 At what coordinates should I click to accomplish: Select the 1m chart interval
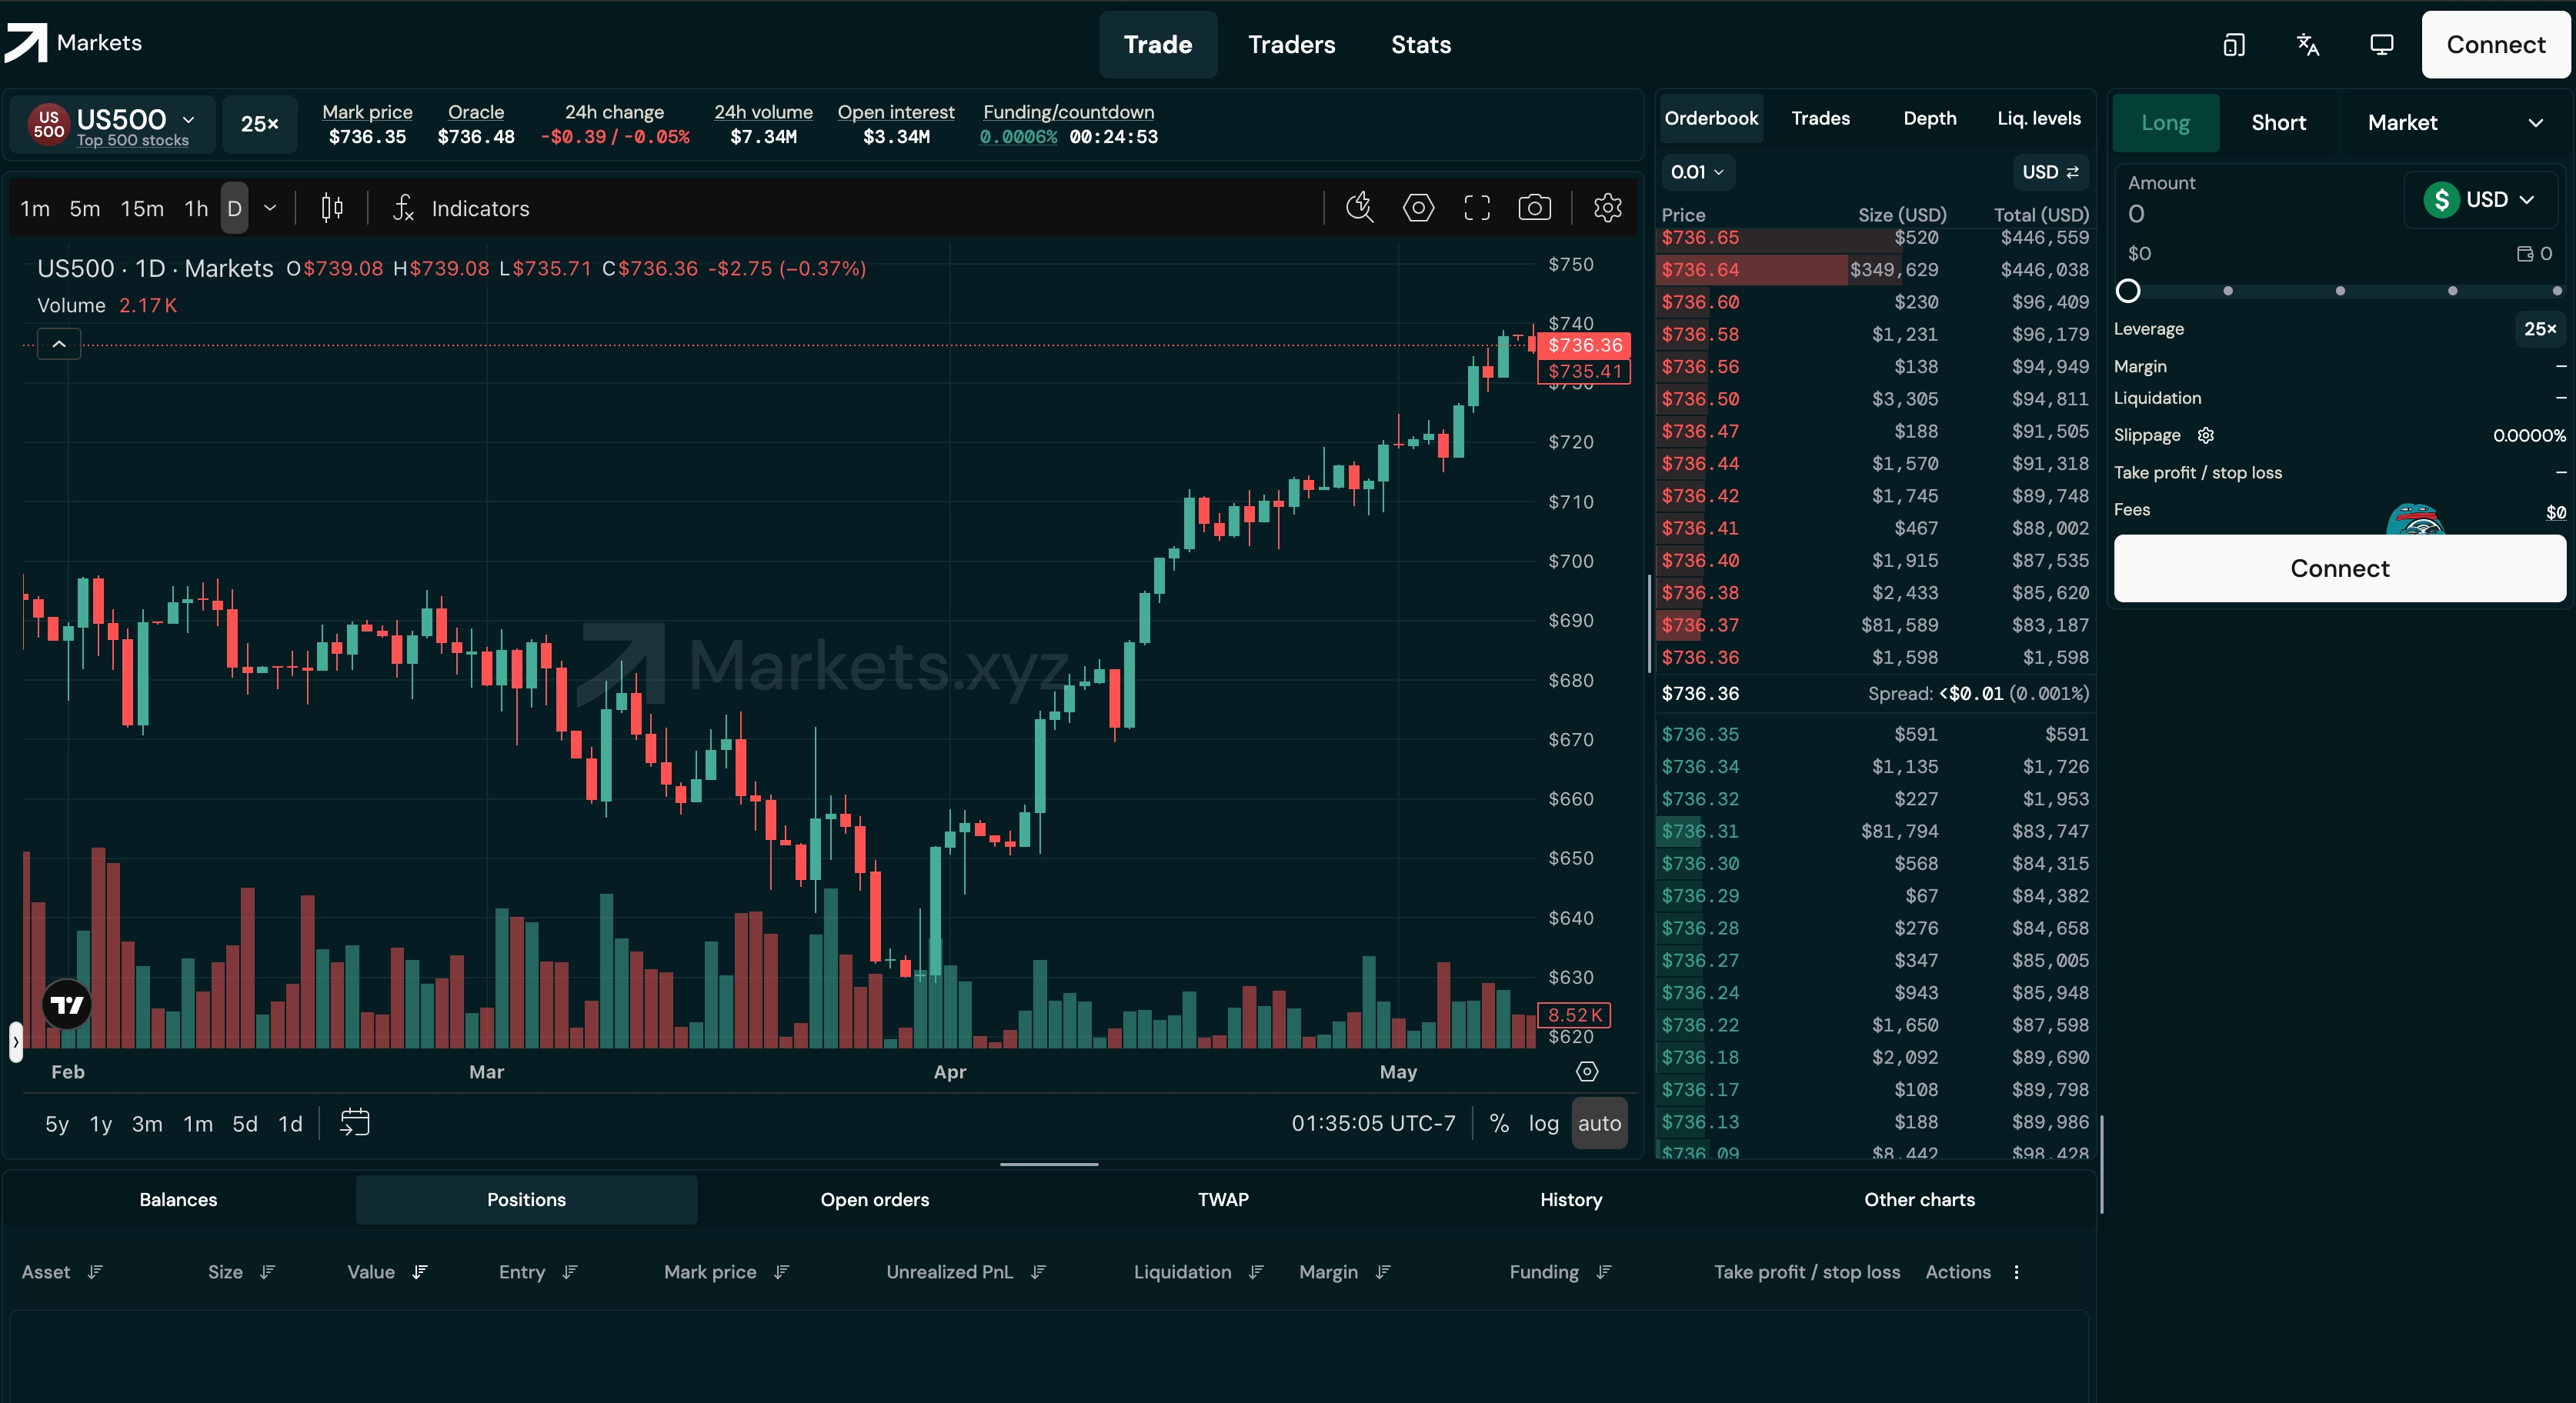click(35, 208)
